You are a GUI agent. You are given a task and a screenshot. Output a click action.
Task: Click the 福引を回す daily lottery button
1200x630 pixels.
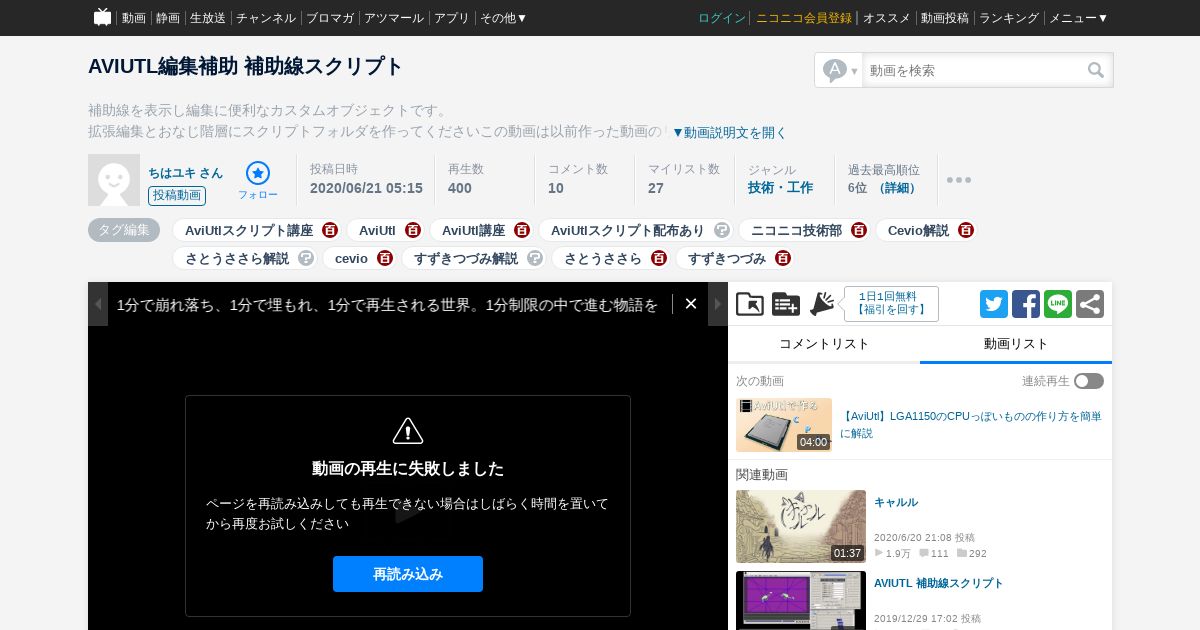891,304
